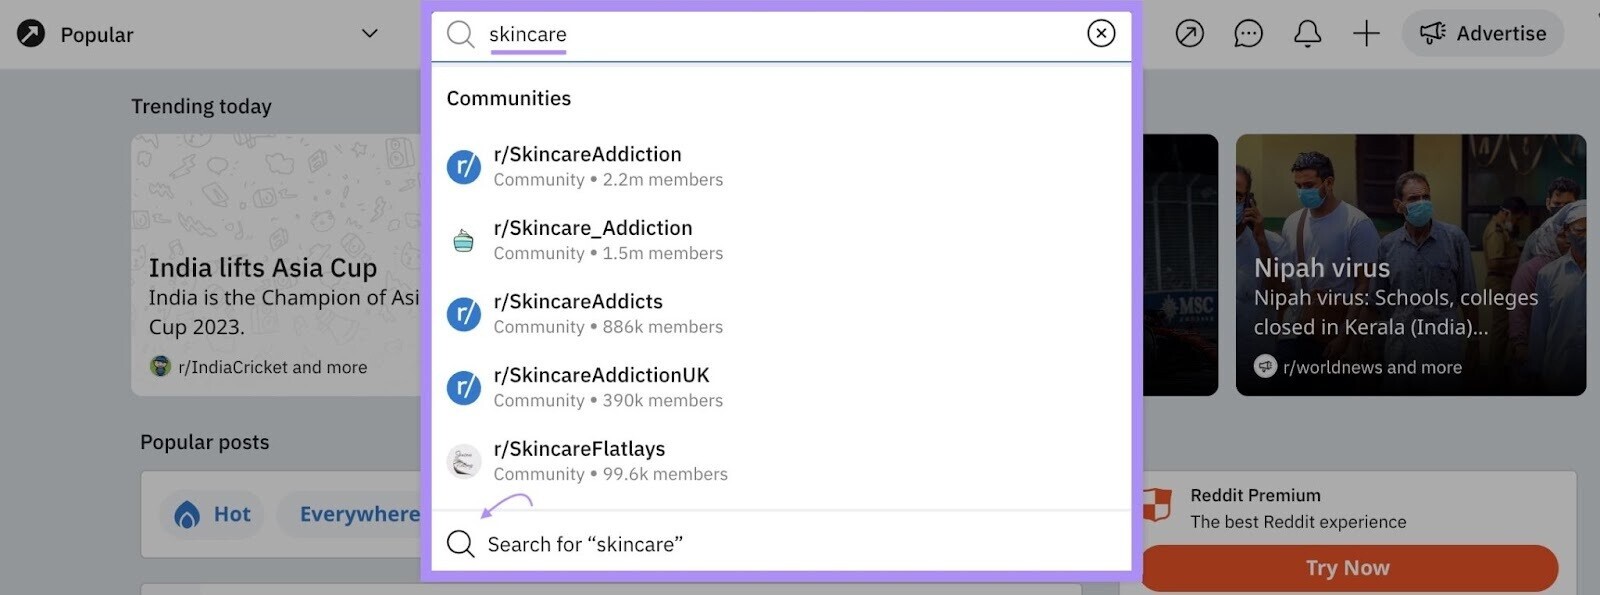Click the magnifier icon in search box
Screen dimensions: 1600x595
click(460, 34)
